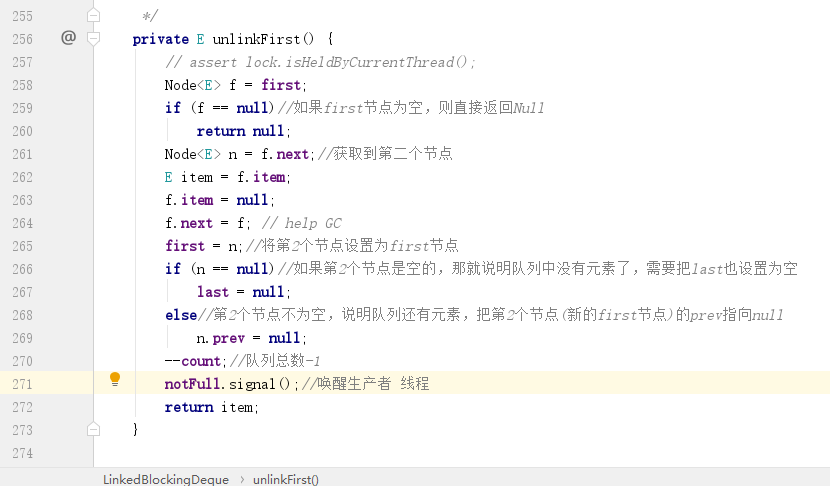This screenshot has height=486, width=830.
Task: Click the 'else' keyword
Action: click(181, 315)
